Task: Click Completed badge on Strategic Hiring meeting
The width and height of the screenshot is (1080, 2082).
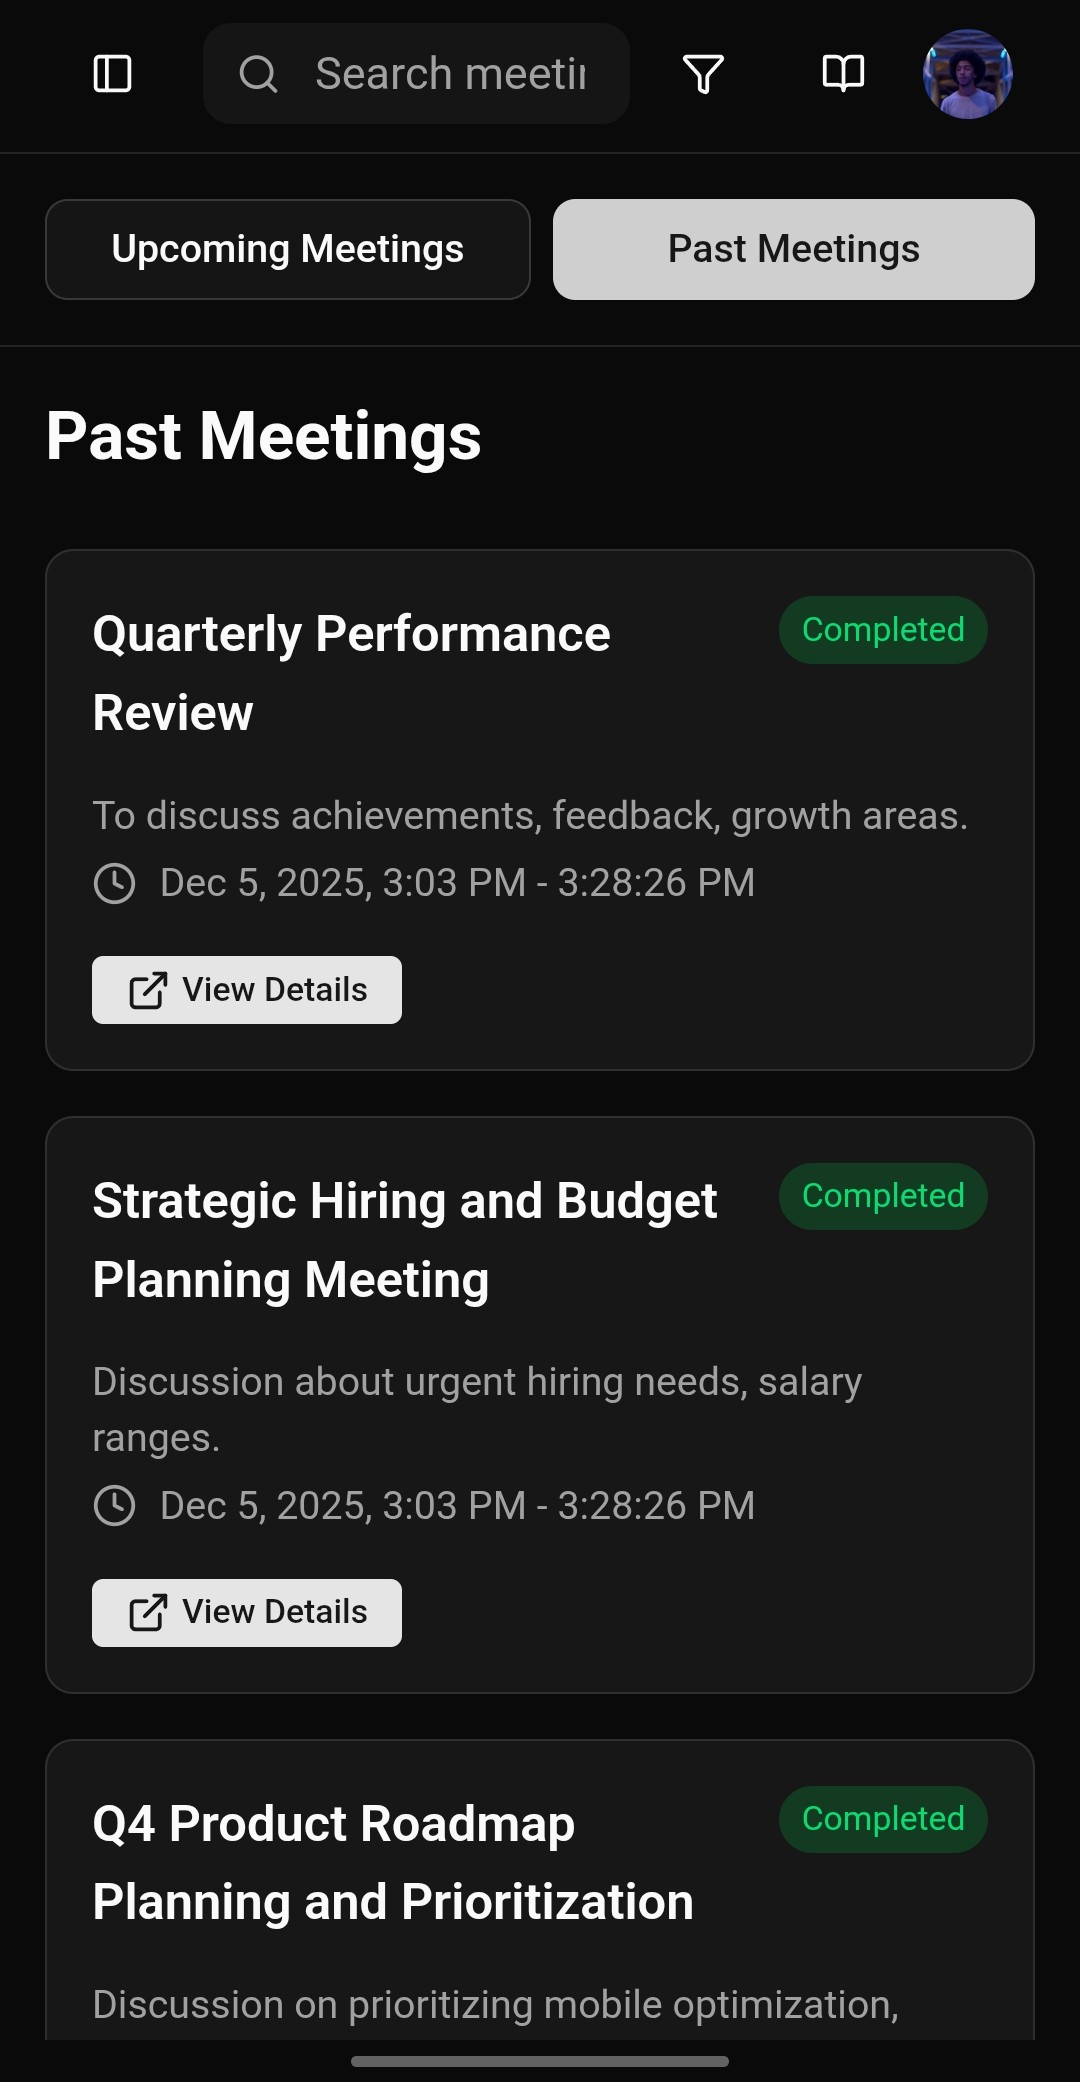Action: (883, 1196)
